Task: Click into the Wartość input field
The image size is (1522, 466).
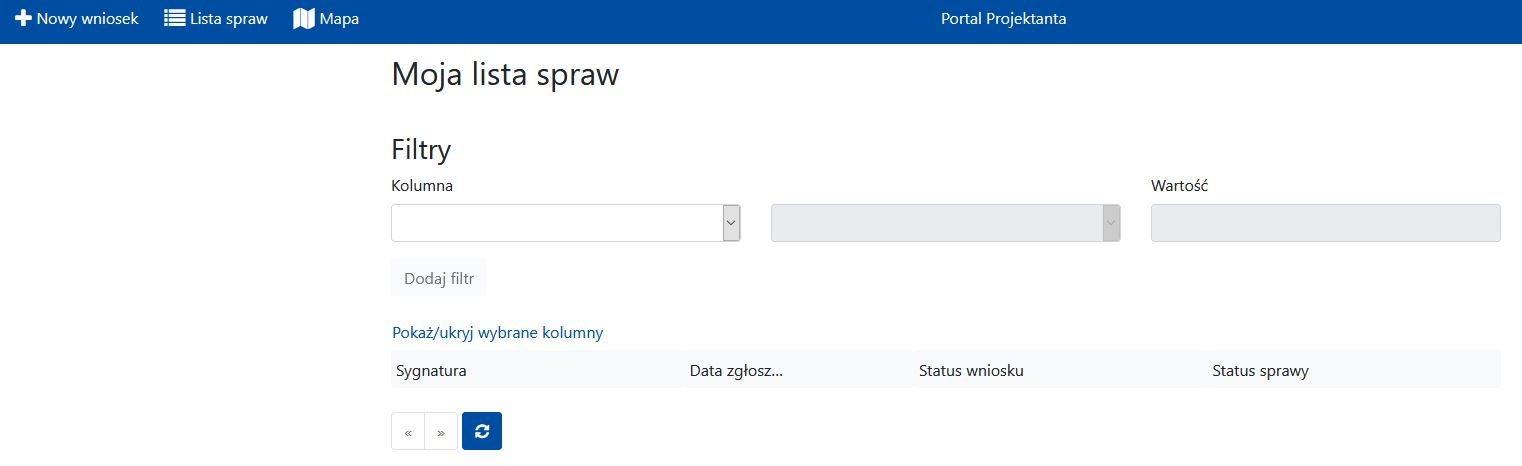Action: click(x=1325, y=223)
